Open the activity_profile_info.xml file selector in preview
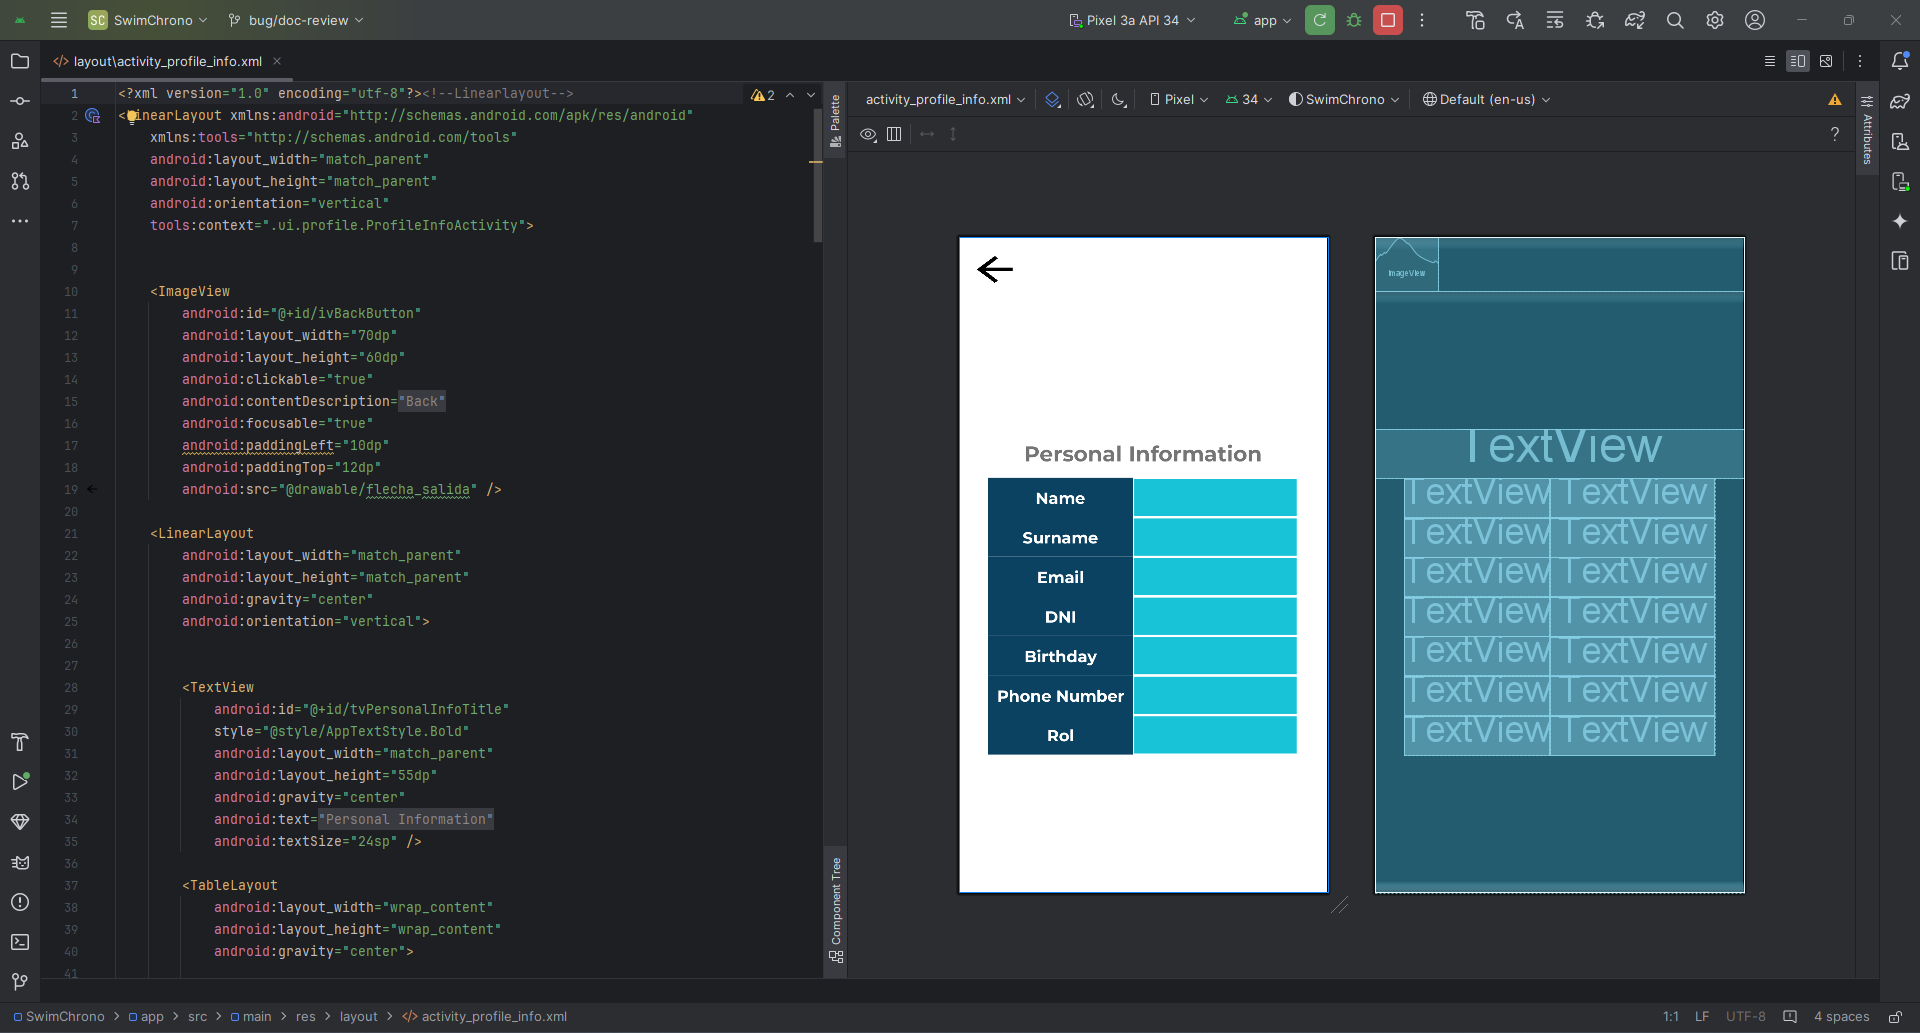The width and height of the screenshot is (1920, 1033). click(x=945, y=99)
